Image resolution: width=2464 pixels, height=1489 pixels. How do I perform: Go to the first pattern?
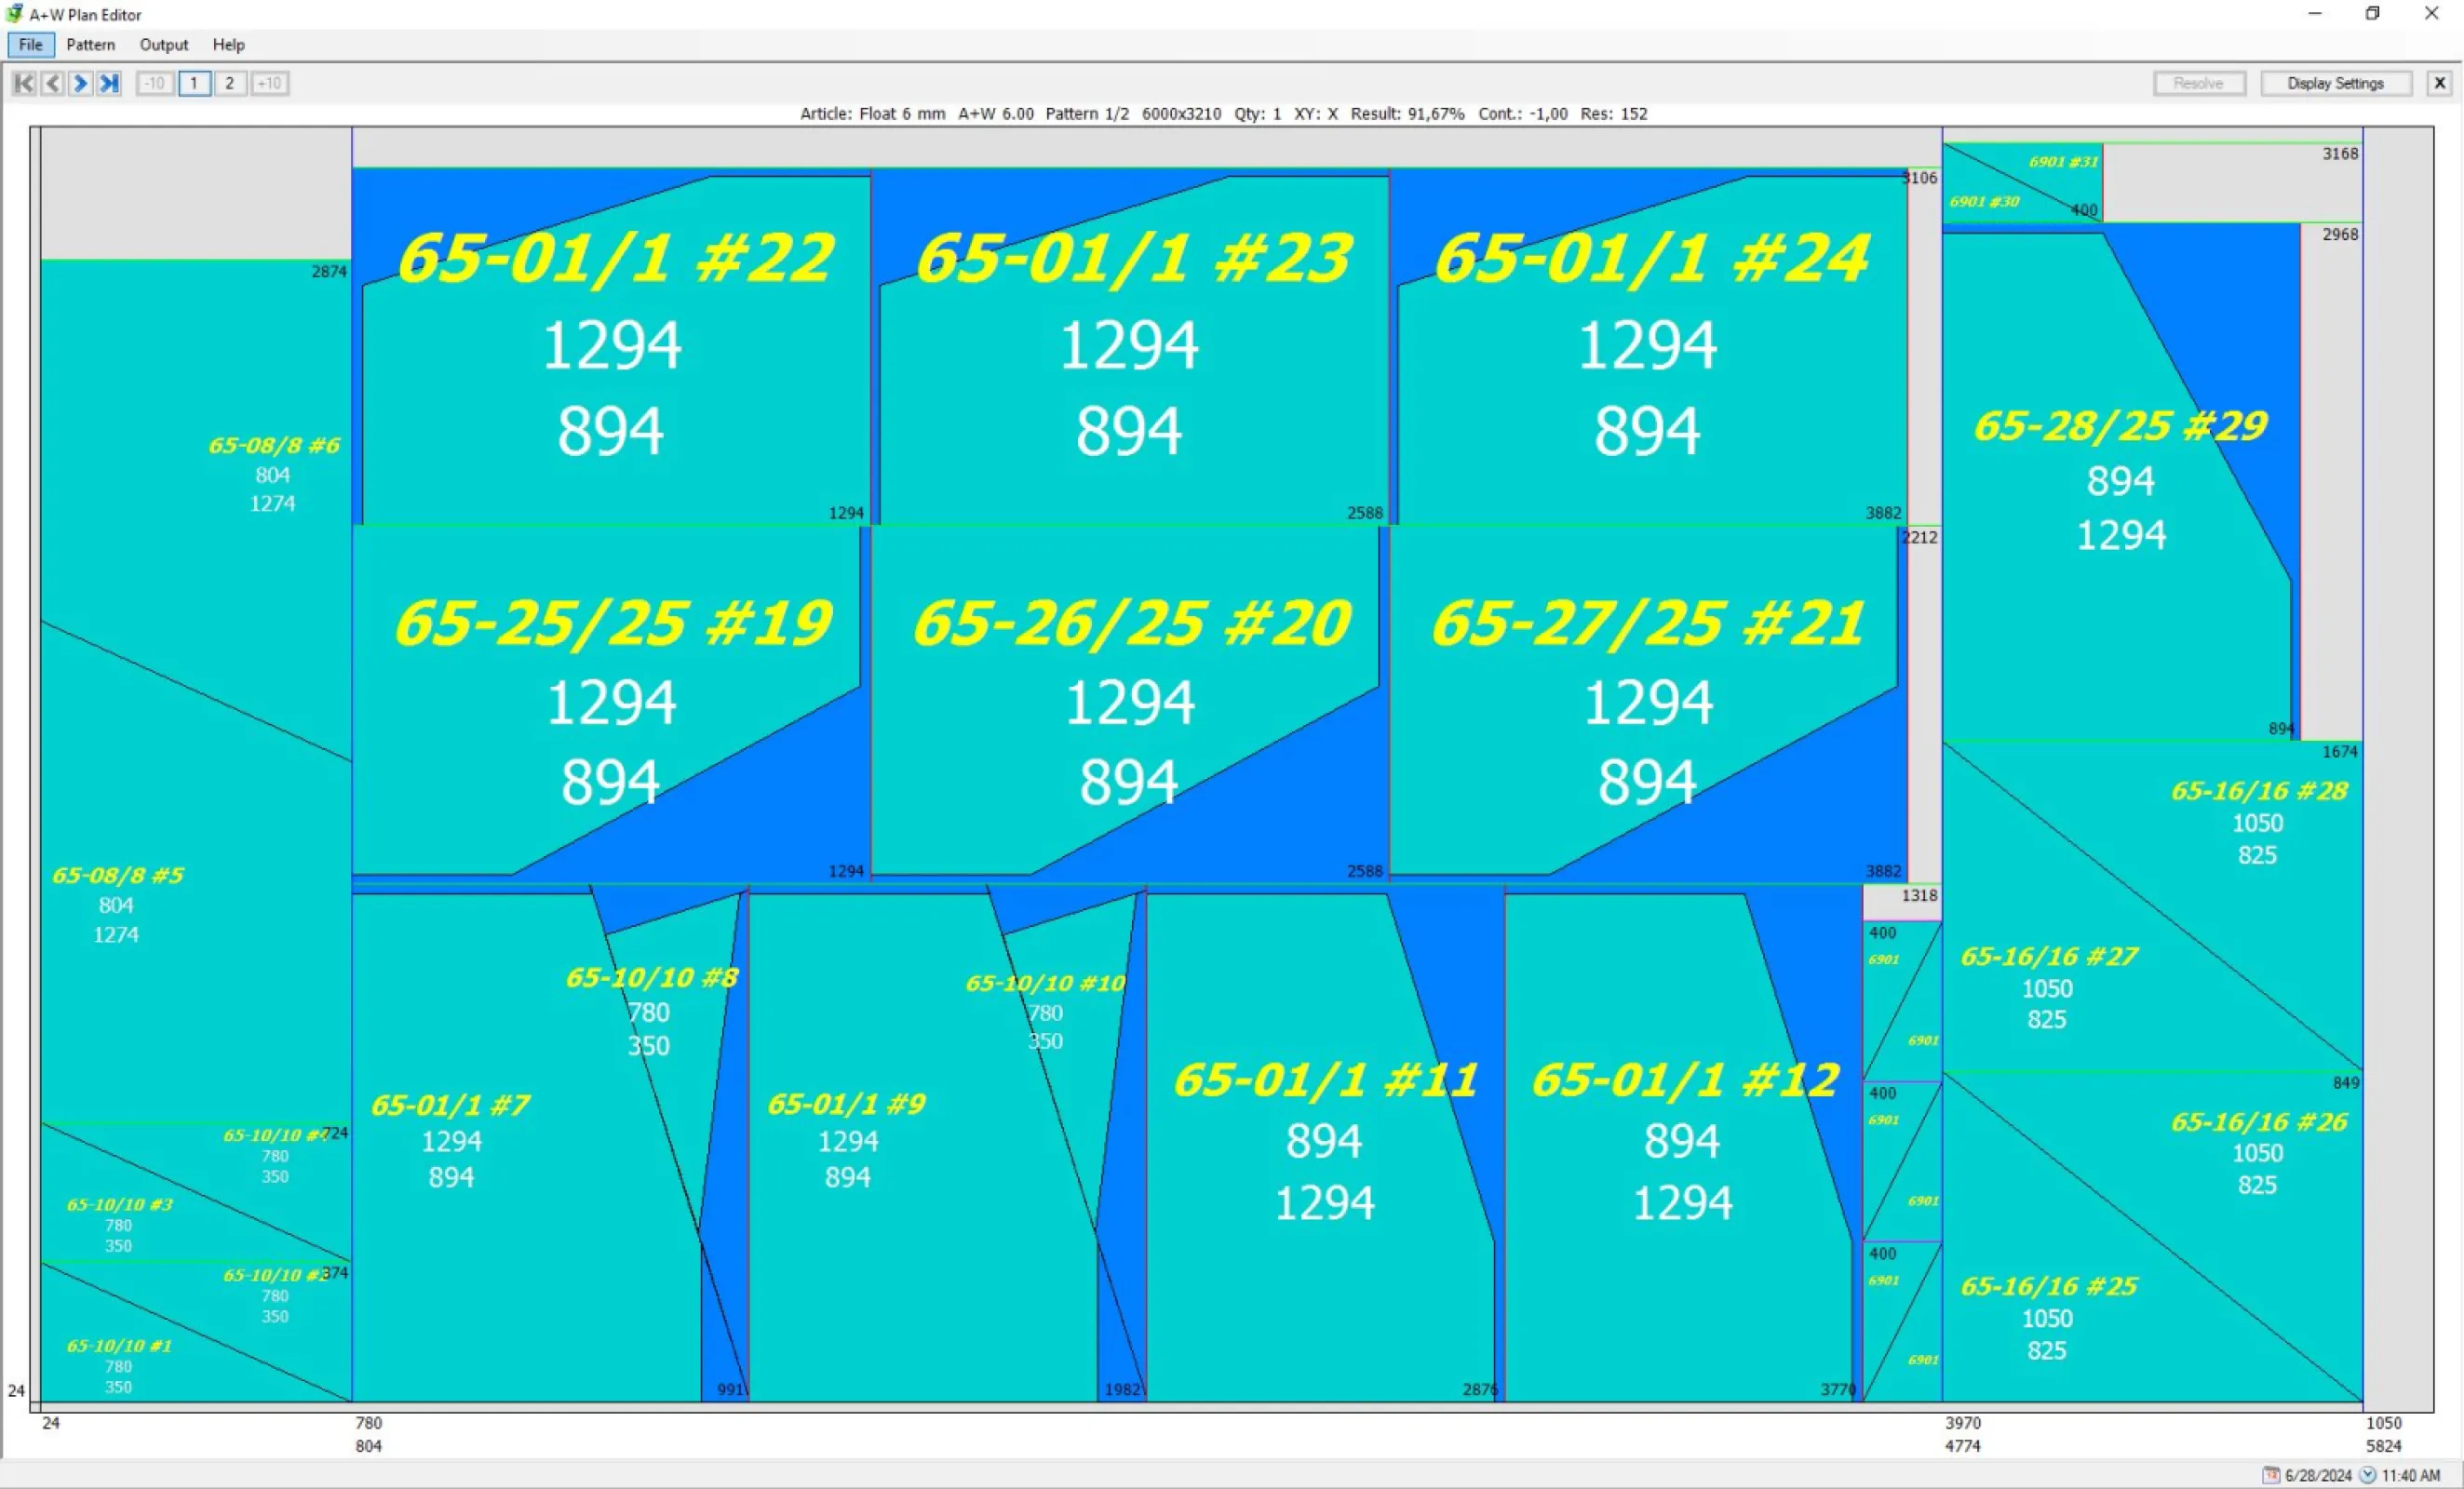[x=24, y=83]
